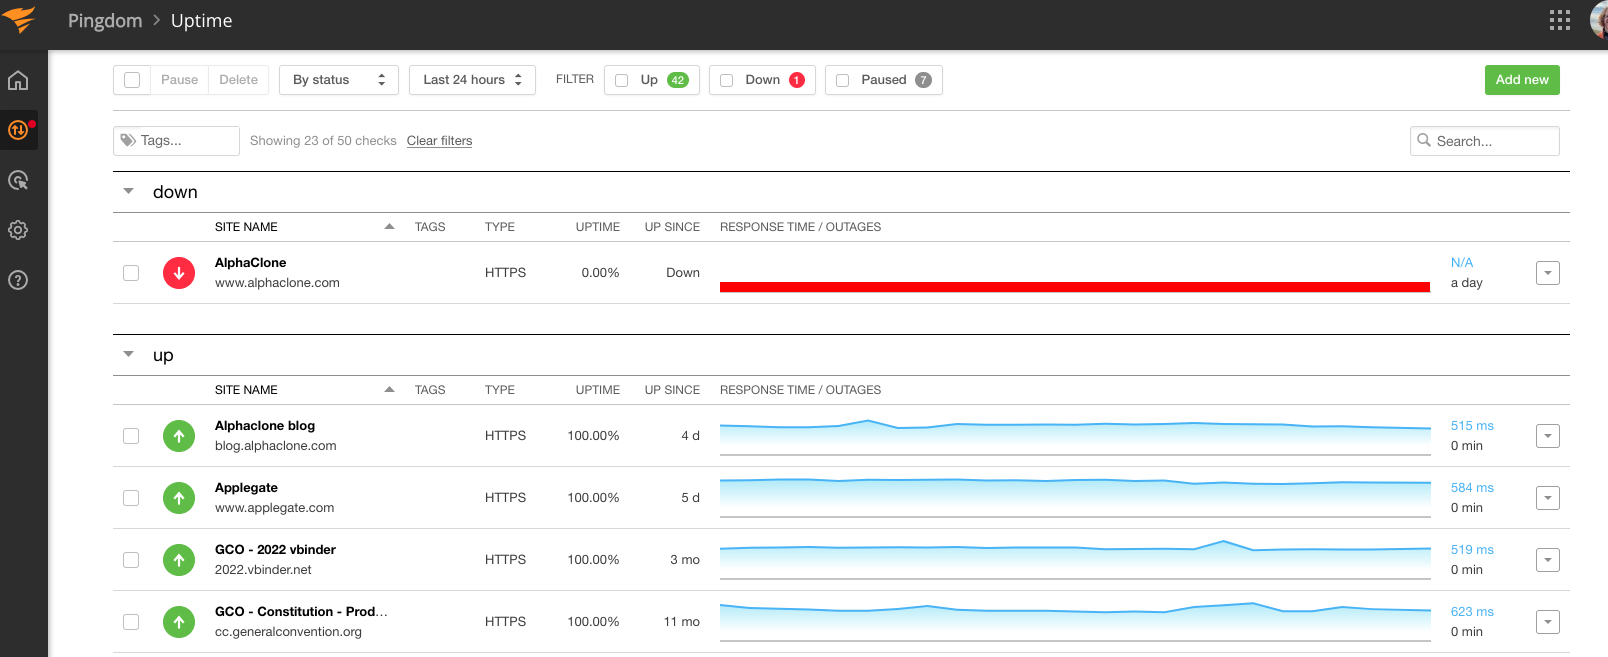This screenshot has height=657, width=1608.
Task: Click the Alphaclone blog response time graph
Action: pyautogui.click(x=1075, y=436)
